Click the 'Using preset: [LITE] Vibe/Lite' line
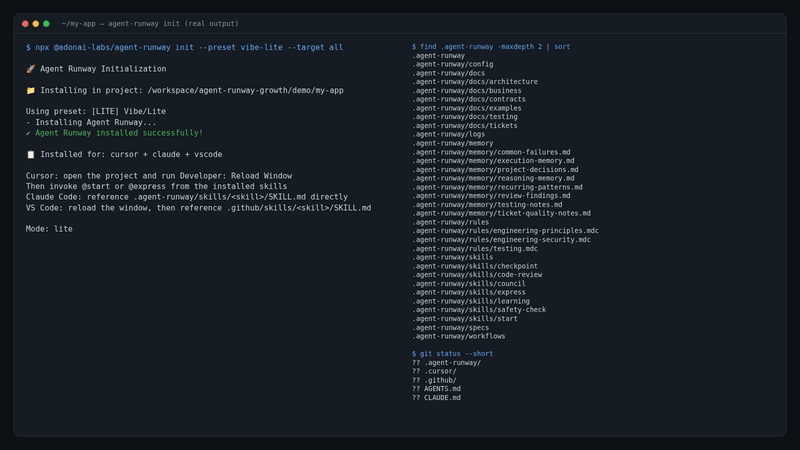 (x=96, y=111)
